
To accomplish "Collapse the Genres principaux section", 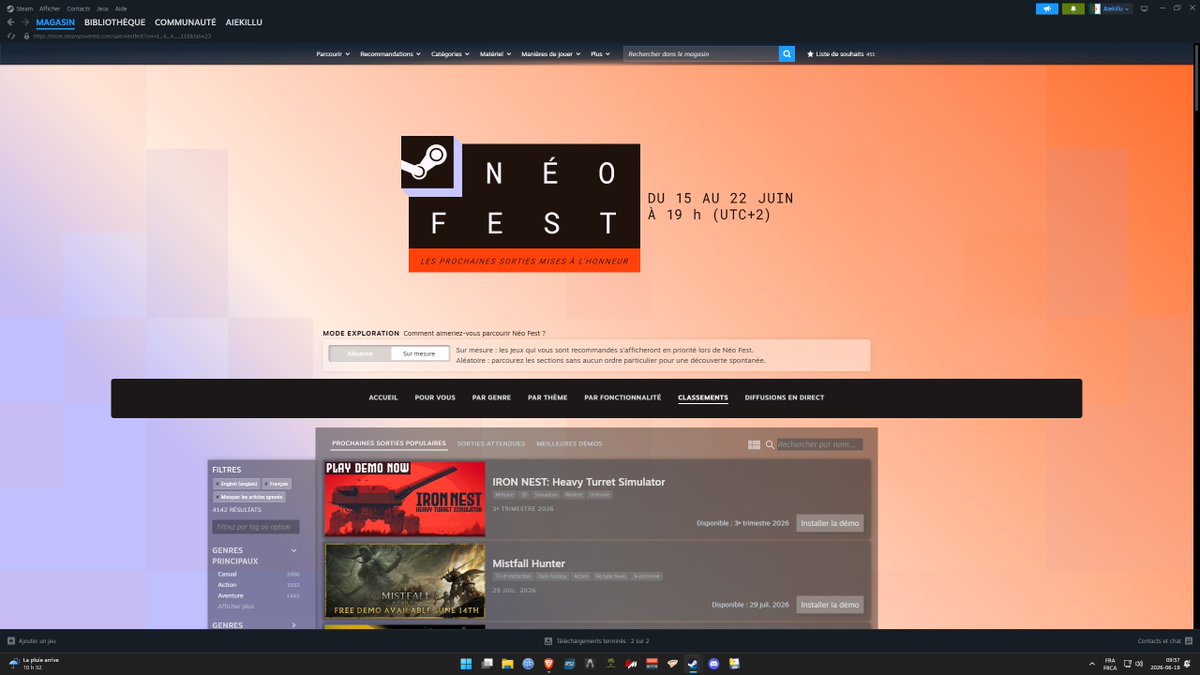I will point(294,550).
